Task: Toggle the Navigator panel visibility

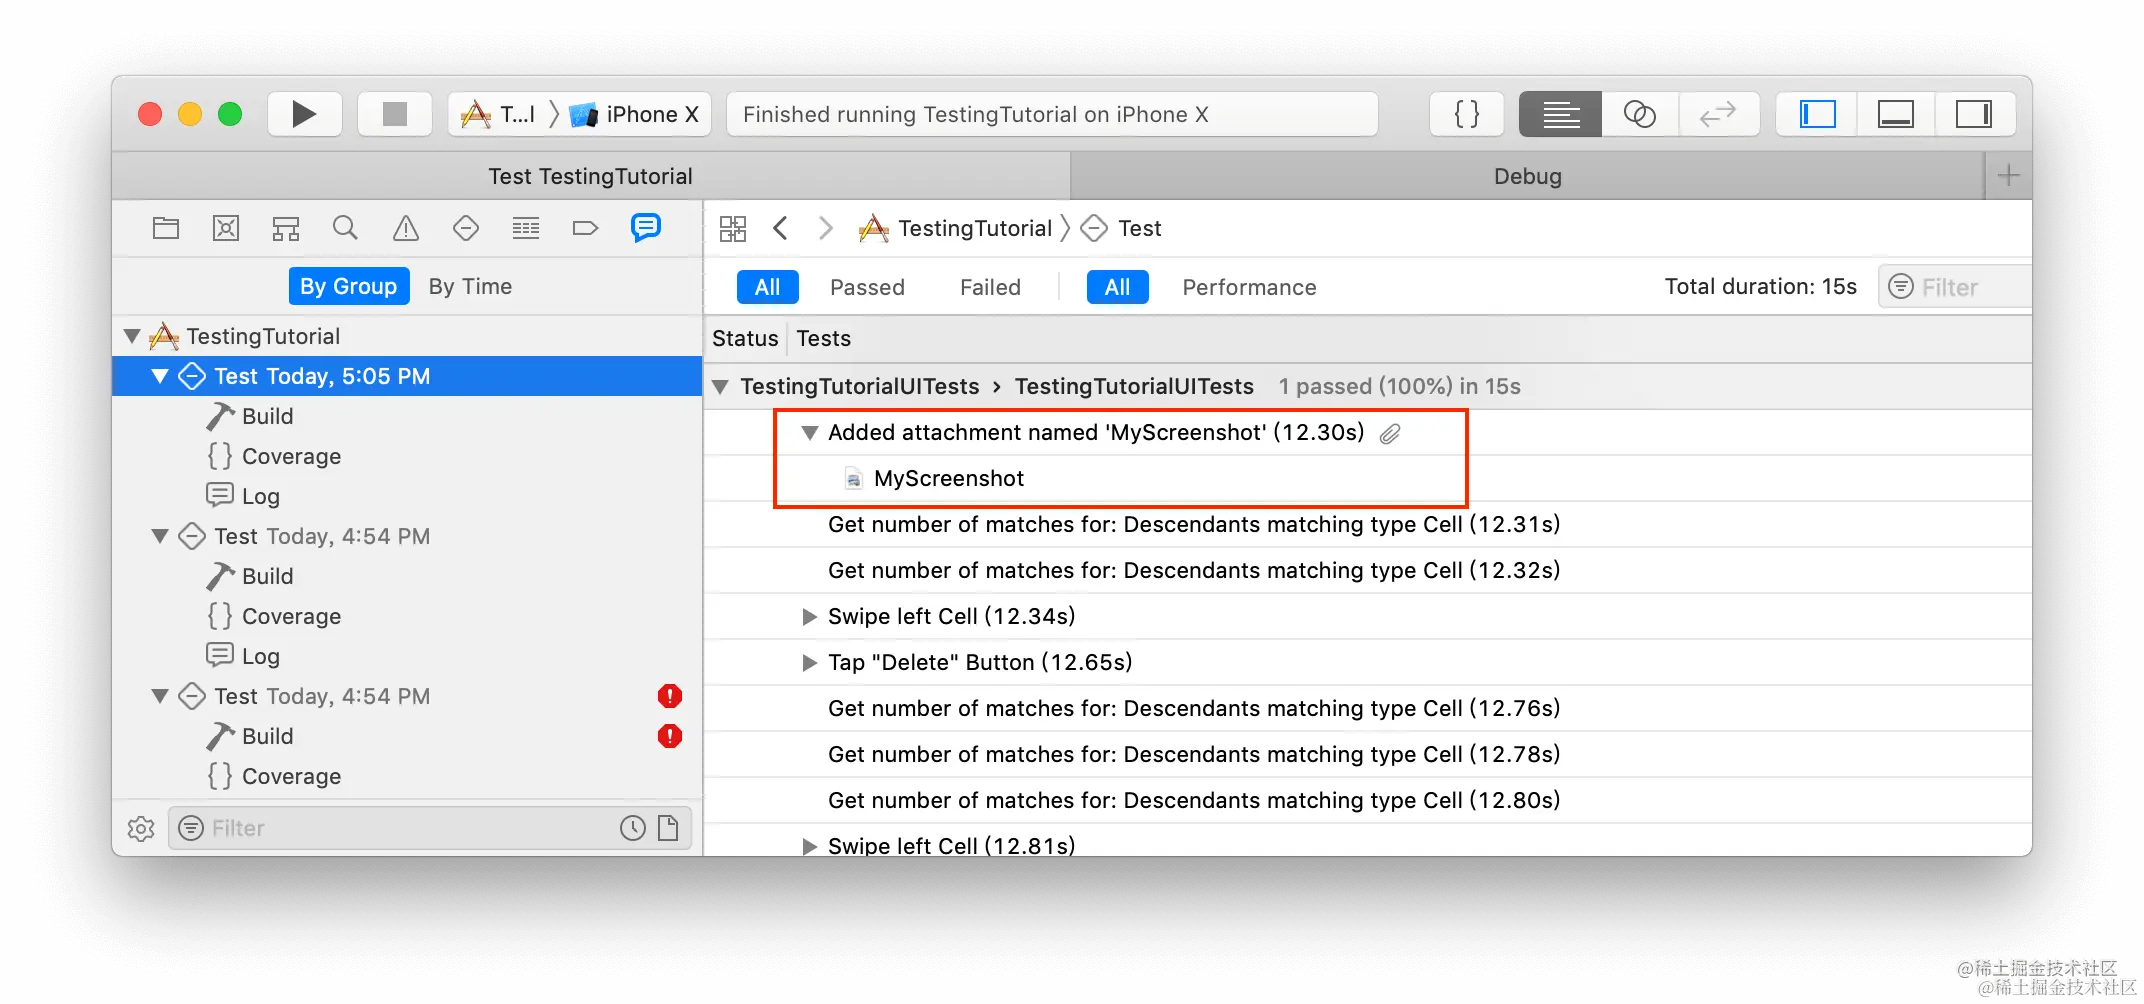Action: click(x=1817, y=114)
